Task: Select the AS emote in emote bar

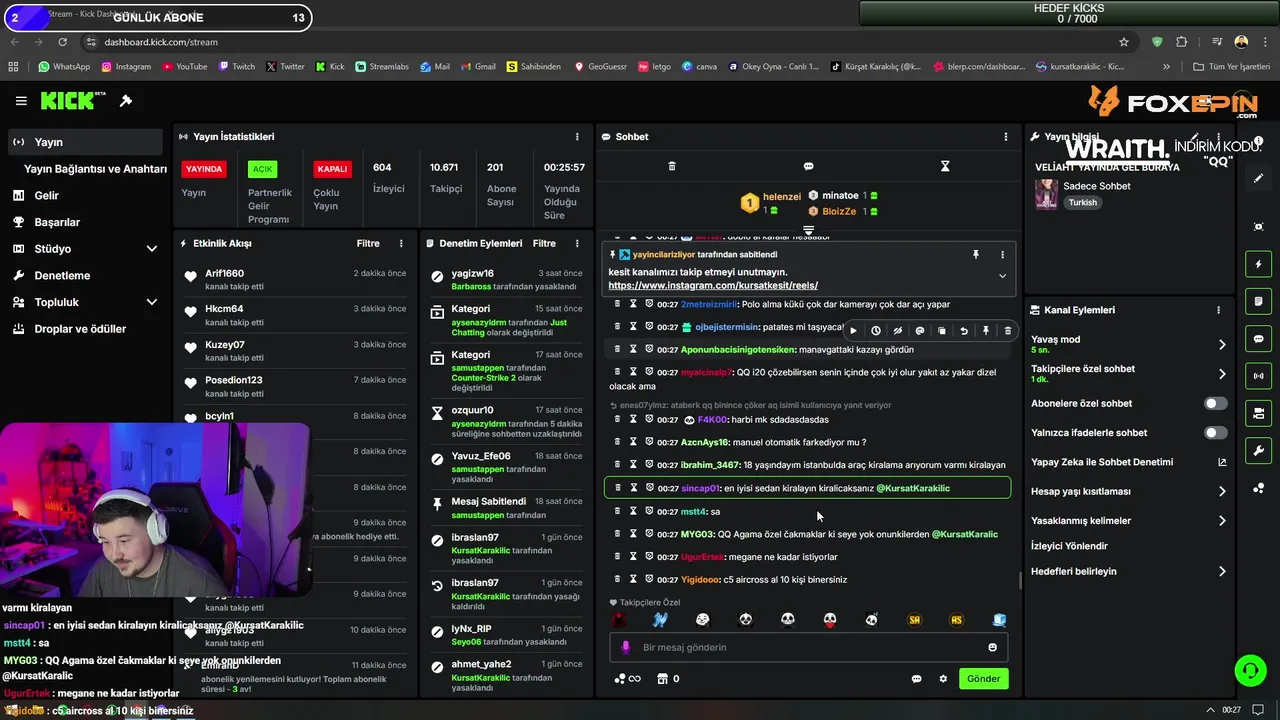Action: (x=956, y=620)
